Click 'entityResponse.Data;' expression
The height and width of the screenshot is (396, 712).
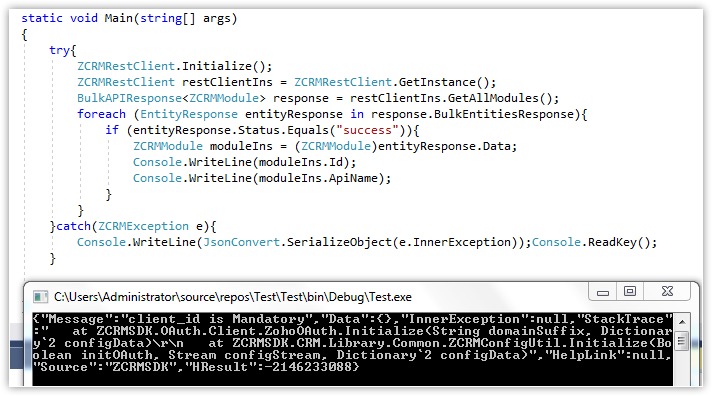[447, 146]
